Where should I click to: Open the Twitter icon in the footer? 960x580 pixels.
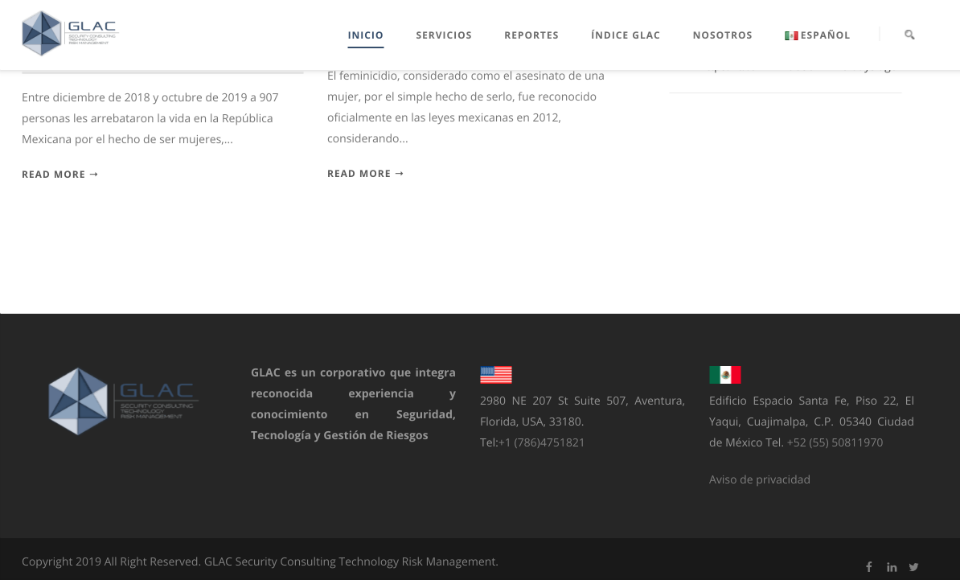tap(913, 567)
